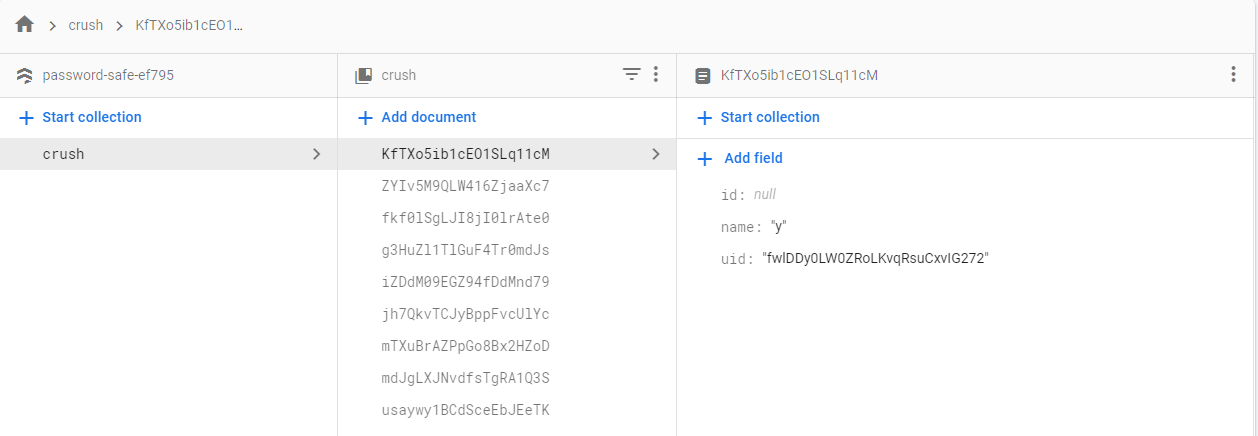
Task: Open crush collection three-dot menu
Action: click(656, 75)
